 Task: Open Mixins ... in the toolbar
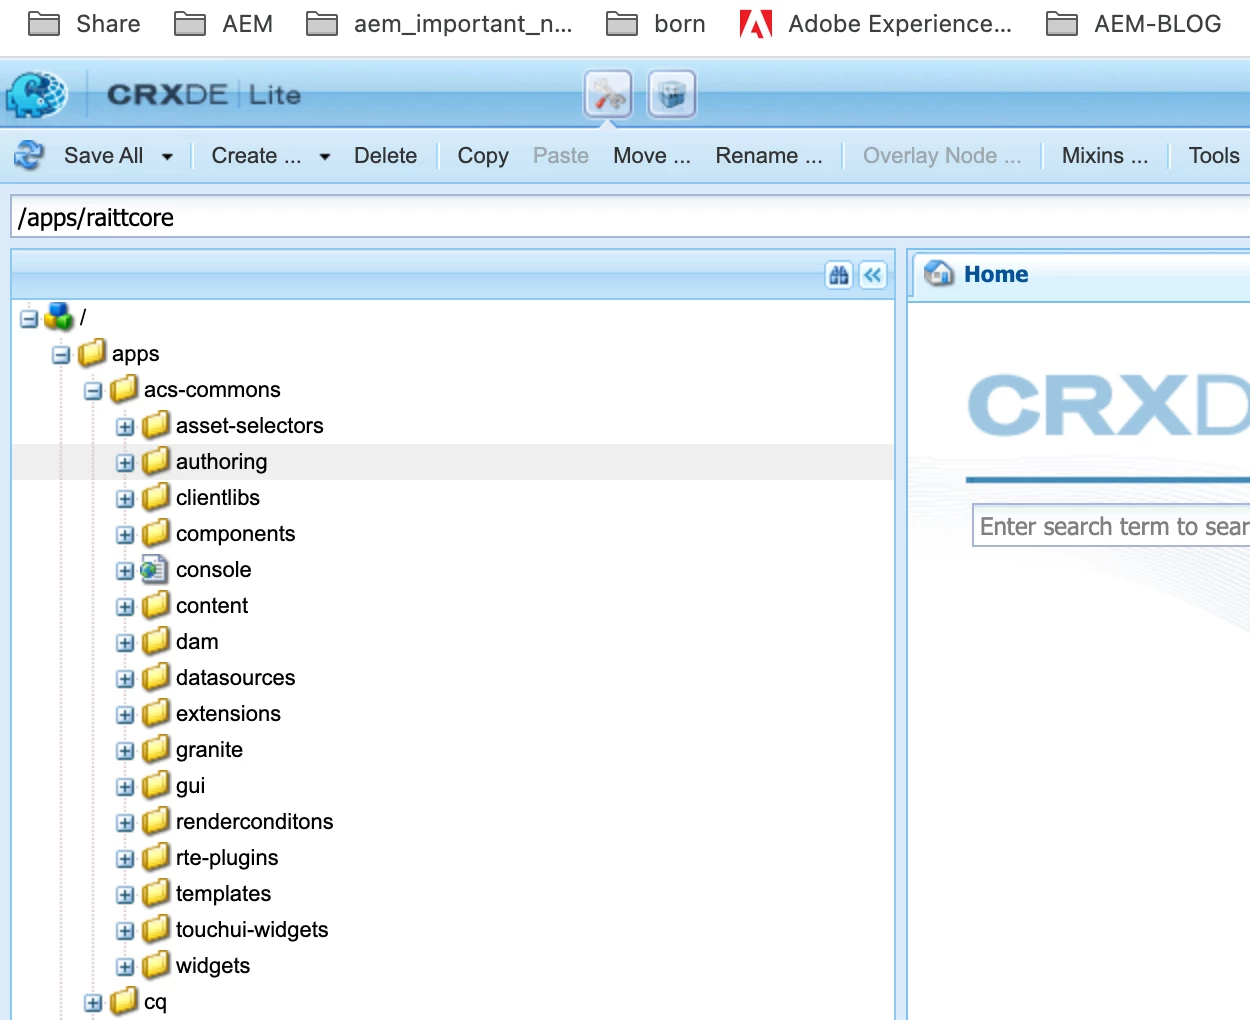pyautogui.click(x=1105, y=155)
